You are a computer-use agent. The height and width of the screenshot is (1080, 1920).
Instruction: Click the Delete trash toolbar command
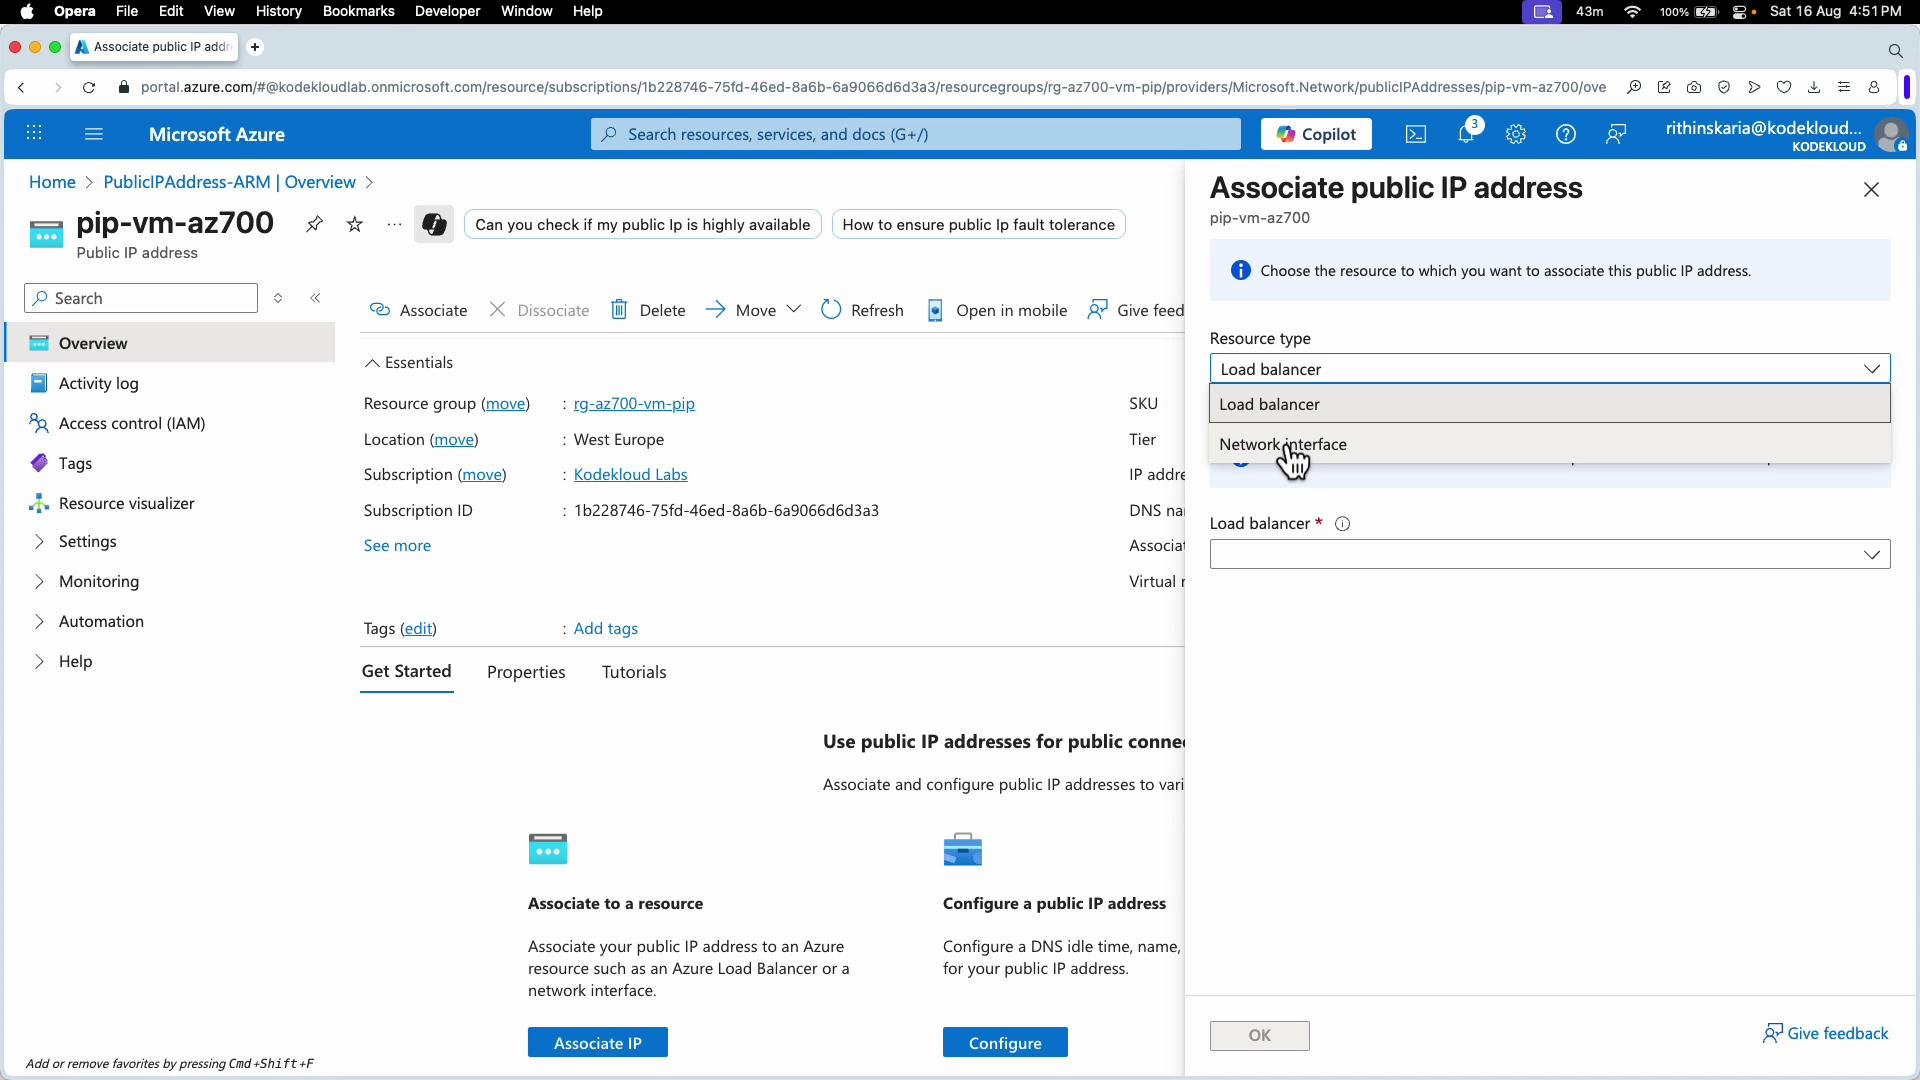click(x=648, y=310)
